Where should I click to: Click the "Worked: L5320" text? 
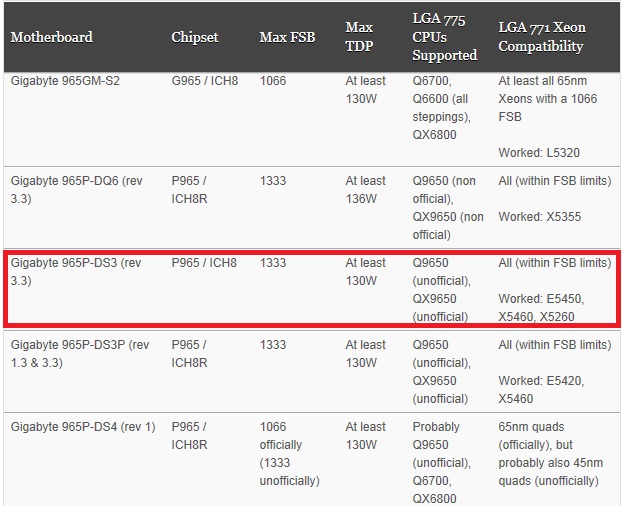tap(539, 153)
